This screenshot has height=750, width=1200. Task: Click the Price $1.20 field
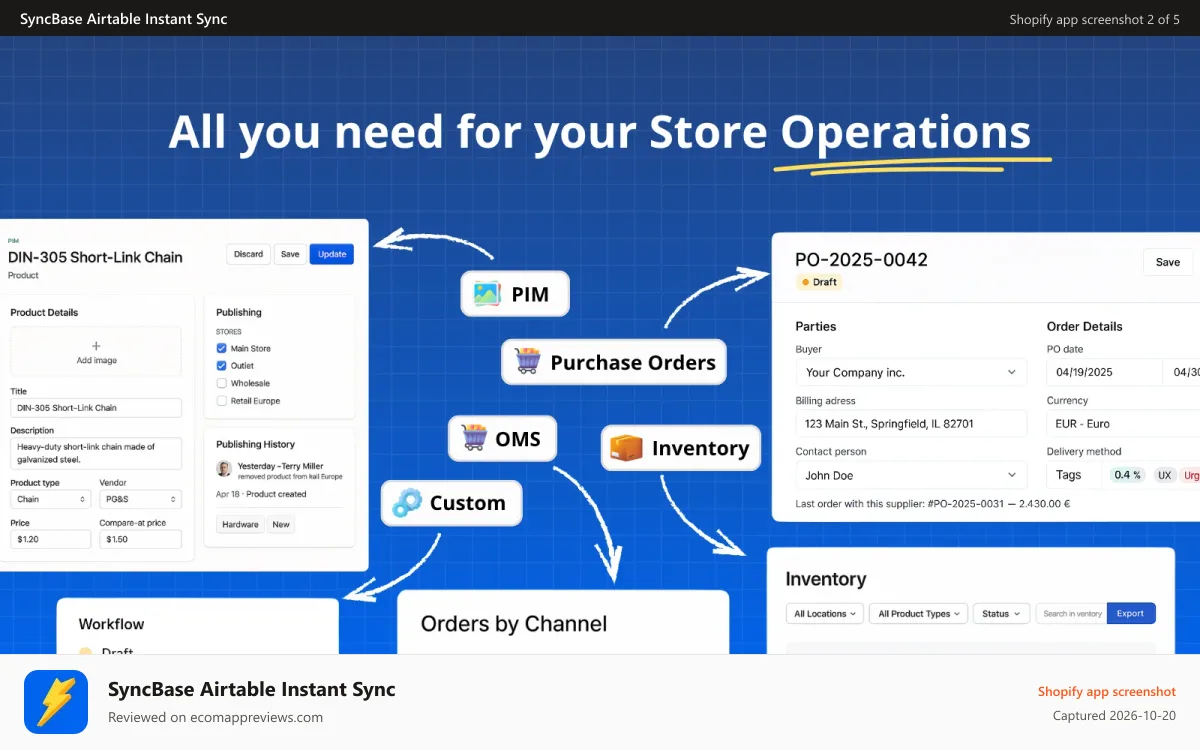point(50,539)
